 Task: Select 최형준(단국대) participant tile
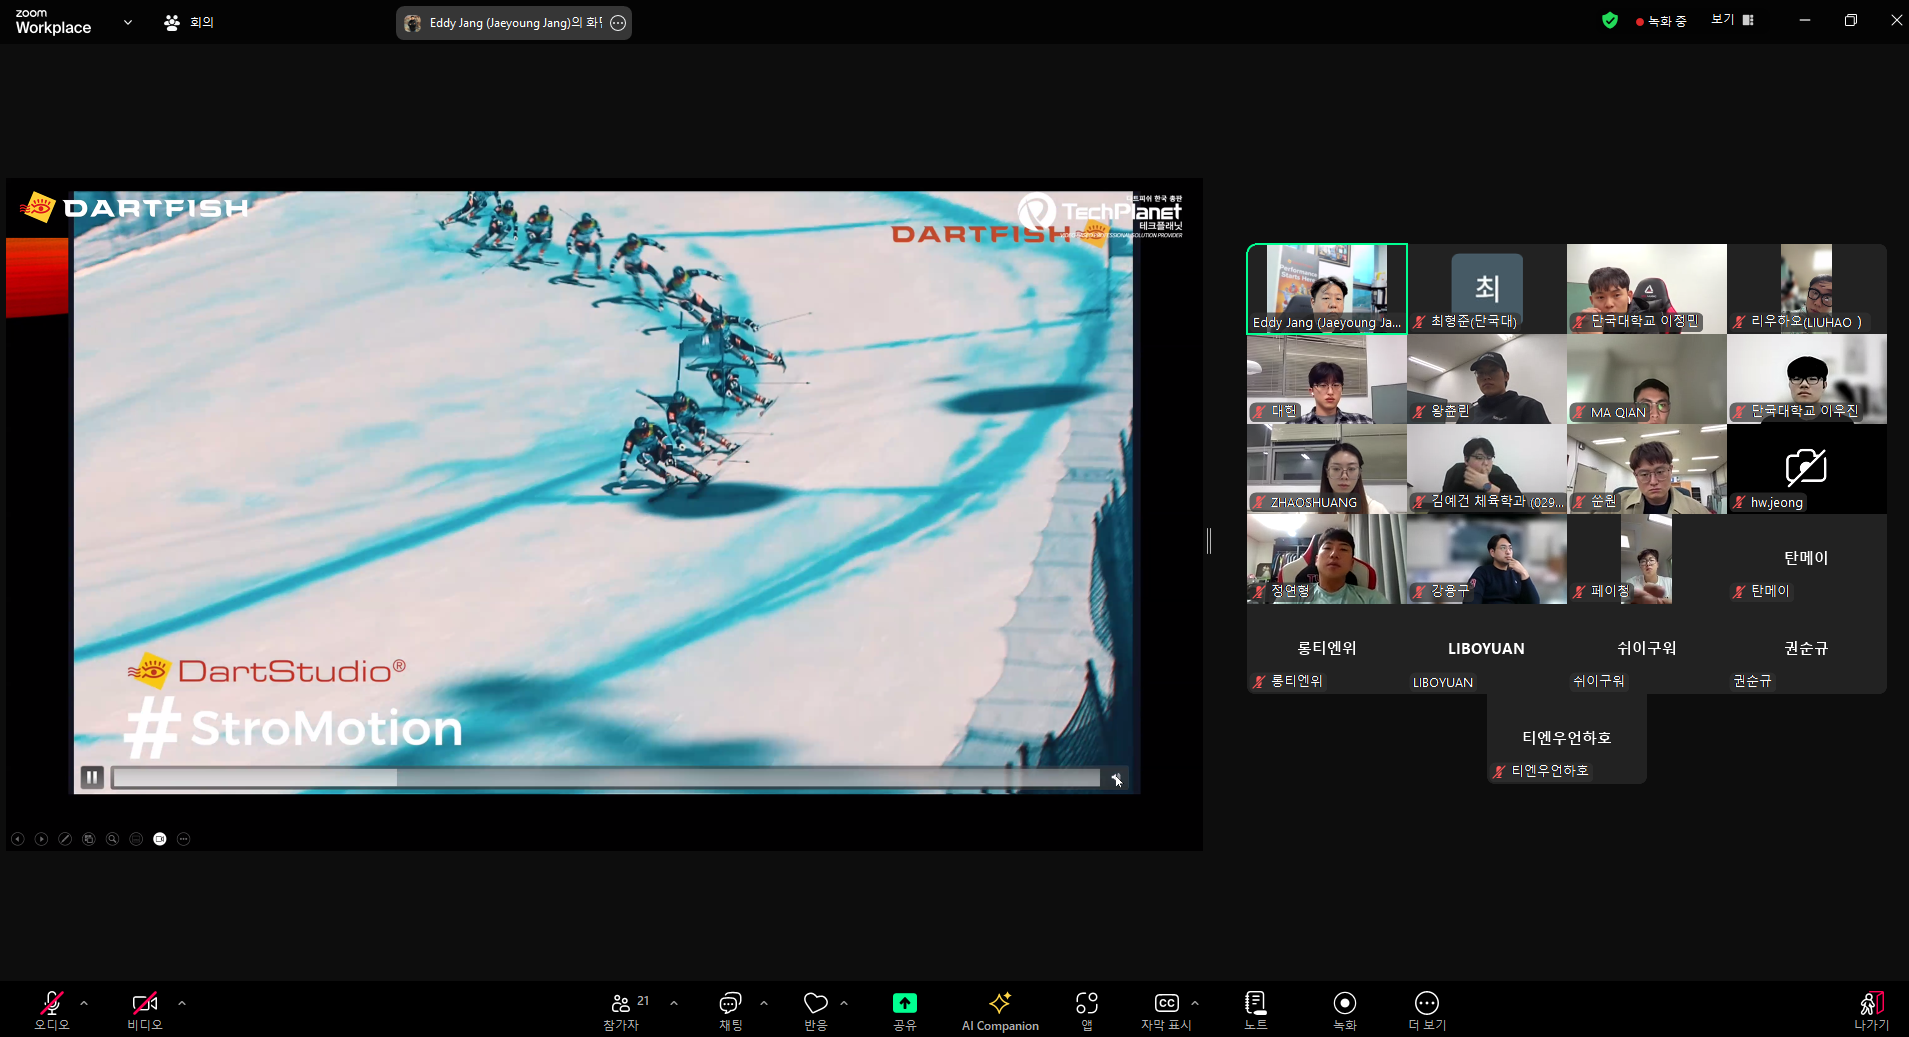(x=1487, y=289)
